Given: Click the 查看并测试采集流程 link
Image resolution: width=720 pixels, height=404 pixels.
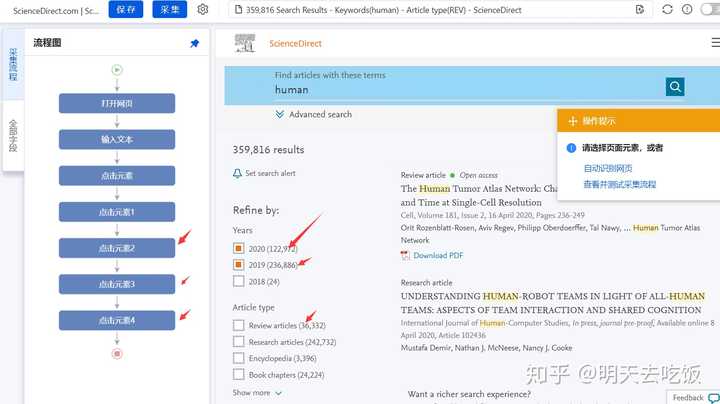Looking at the screenshot, I should 619,185.
